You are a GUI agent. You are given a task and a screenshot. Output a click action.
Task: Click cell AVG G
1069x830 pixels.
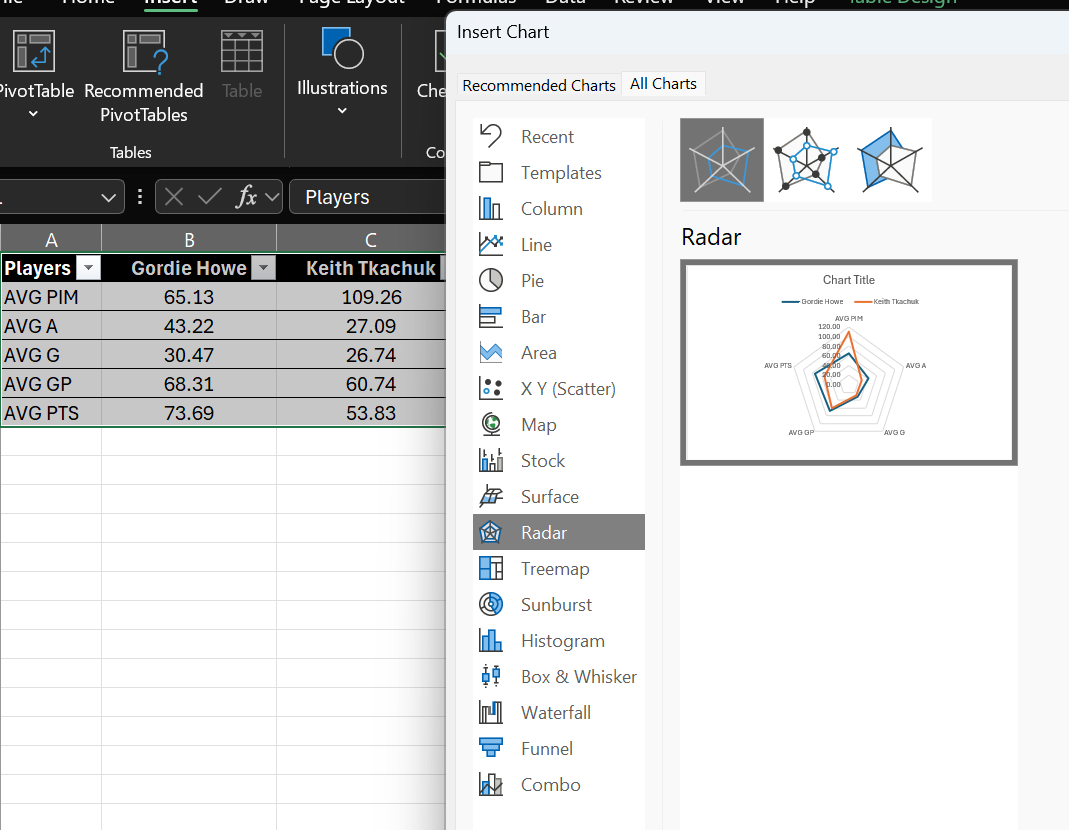point(51,355)
